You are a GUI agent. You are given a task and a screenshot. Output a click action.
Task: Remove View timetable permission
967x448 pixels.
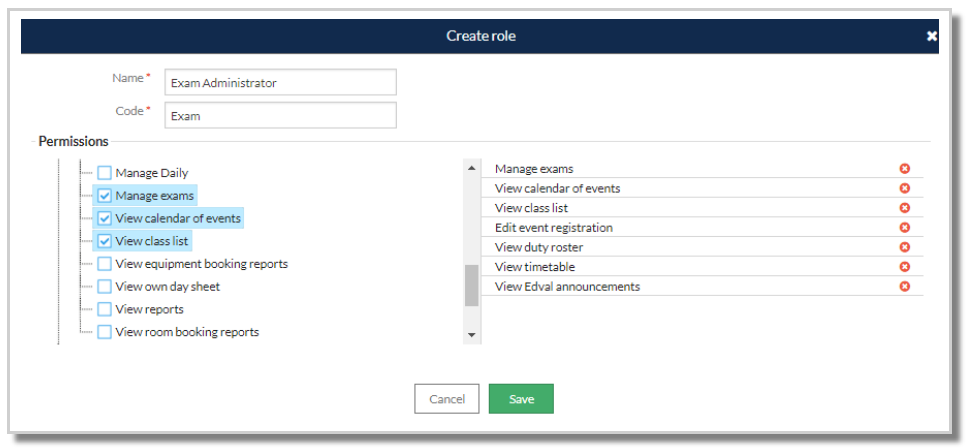[x=904, y=267]
